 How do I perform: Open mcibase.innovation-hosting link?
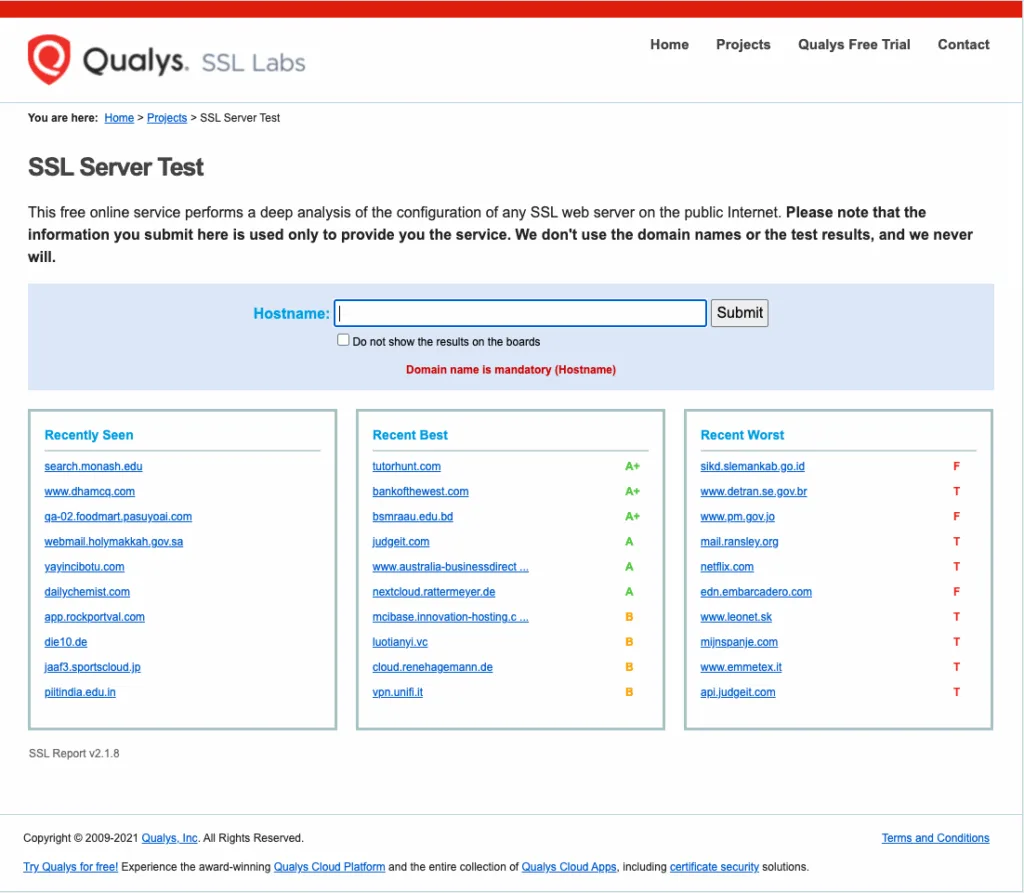(450, 617)
